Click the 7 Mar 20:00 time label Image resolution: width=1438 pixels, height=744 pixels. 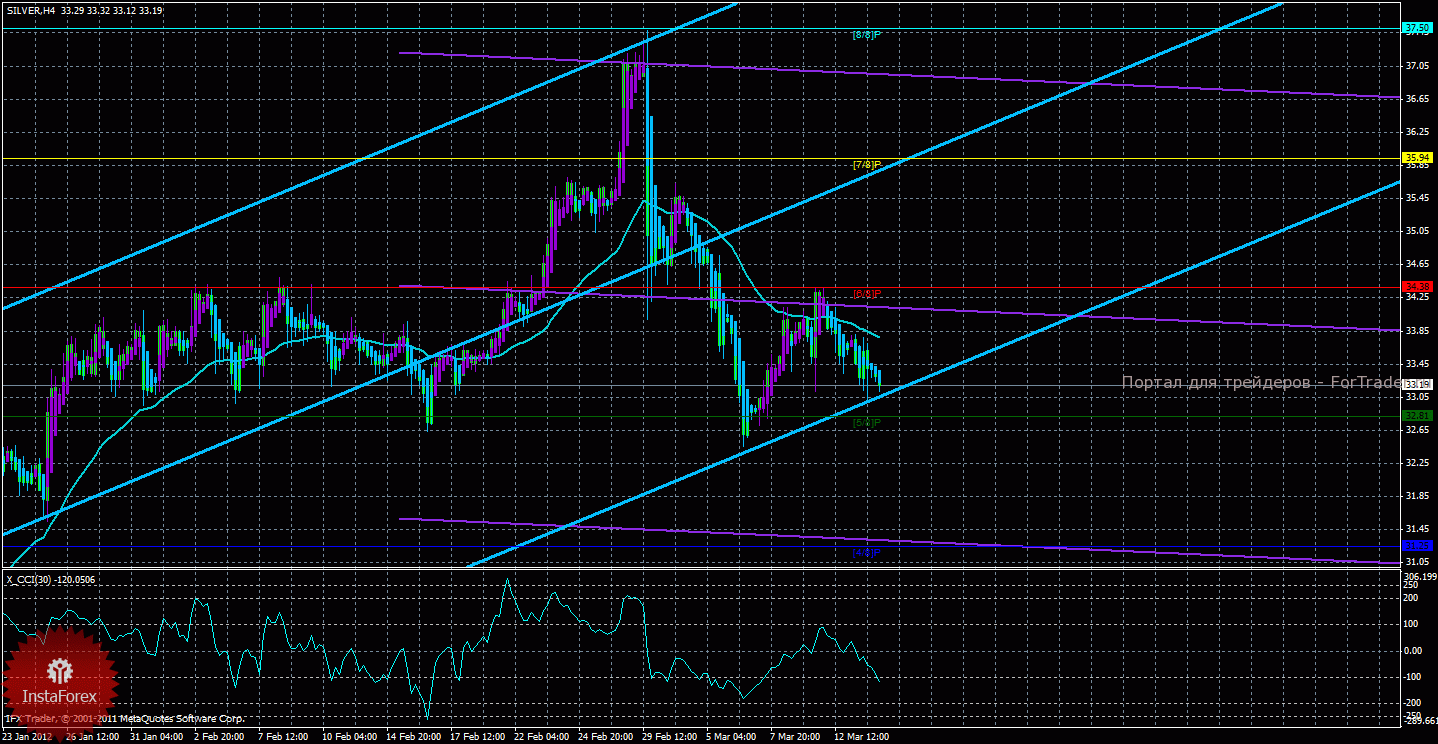point(795,737)
